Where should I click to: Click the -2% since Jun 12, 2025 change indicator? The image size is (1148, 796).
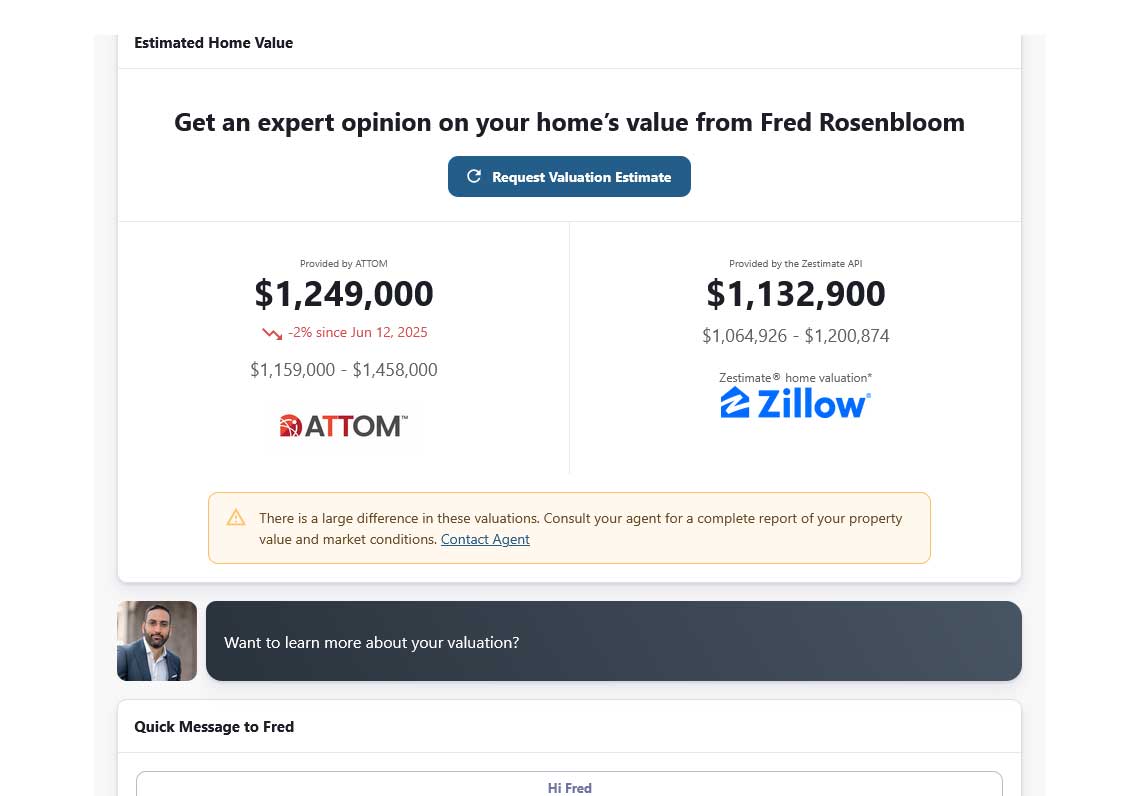pyautogui.click(x=357, y=332)
